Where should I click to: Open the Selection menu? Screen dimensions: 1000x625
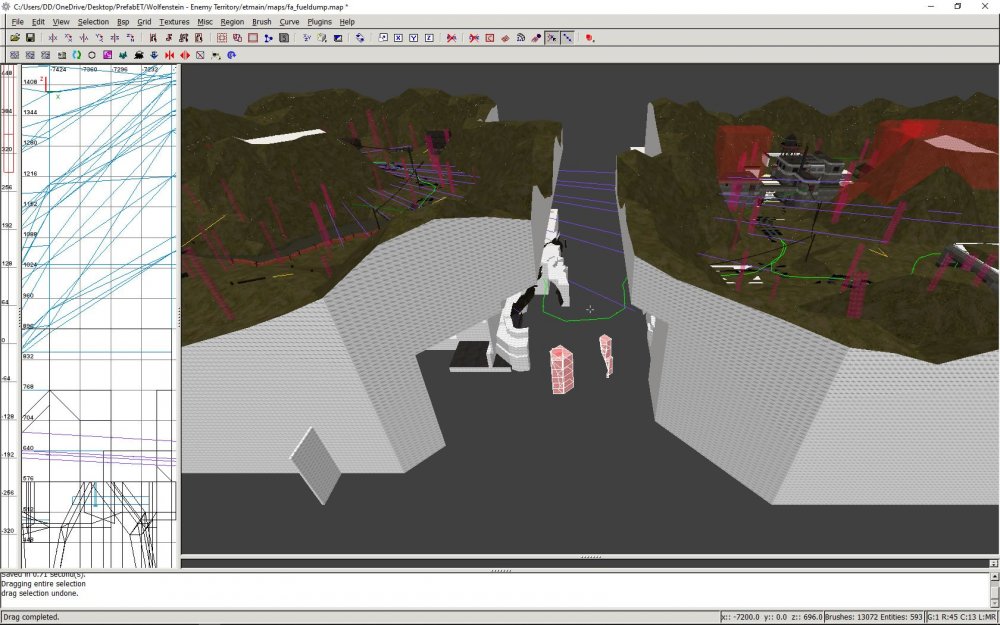pos(93,22)
